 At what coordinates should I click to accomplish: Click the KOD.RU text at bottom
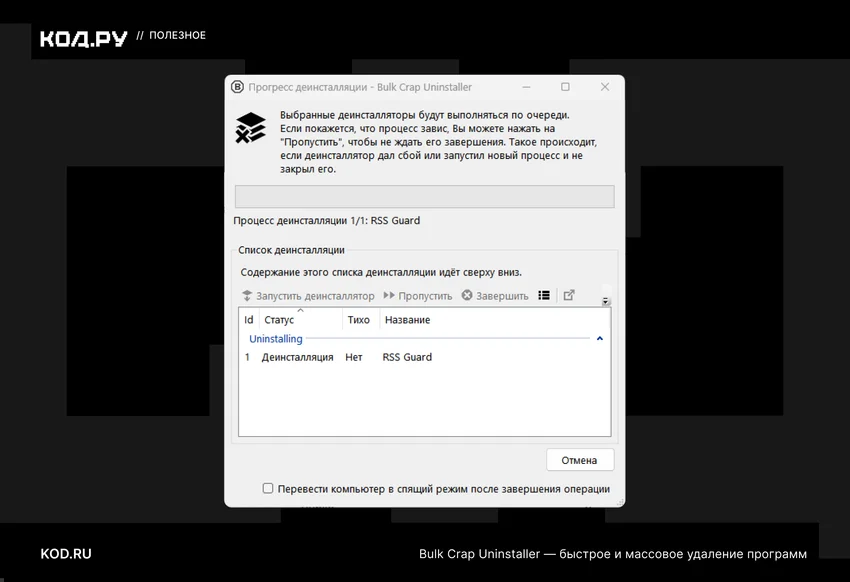point(66,554)
